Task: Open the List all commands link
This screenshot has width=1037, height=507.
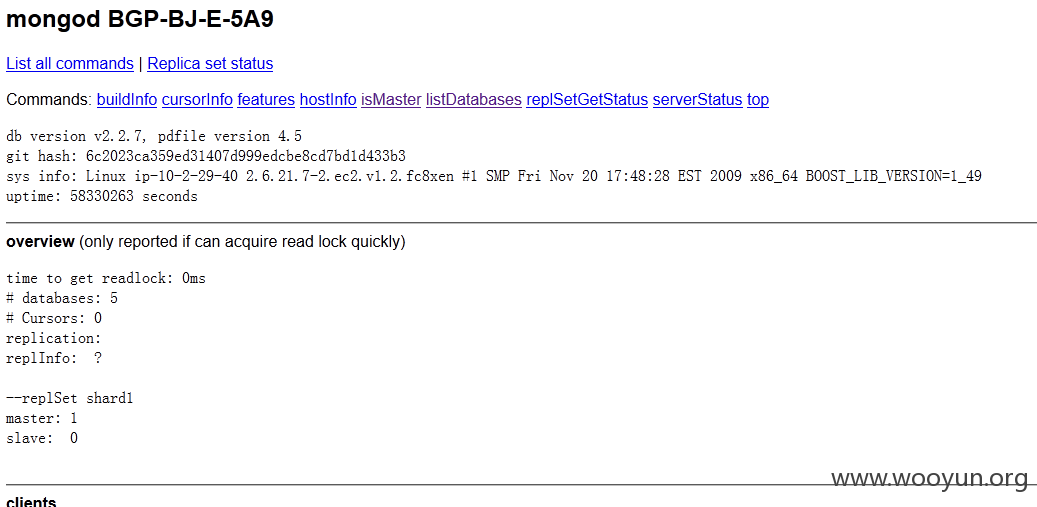Action: point(69,63)
